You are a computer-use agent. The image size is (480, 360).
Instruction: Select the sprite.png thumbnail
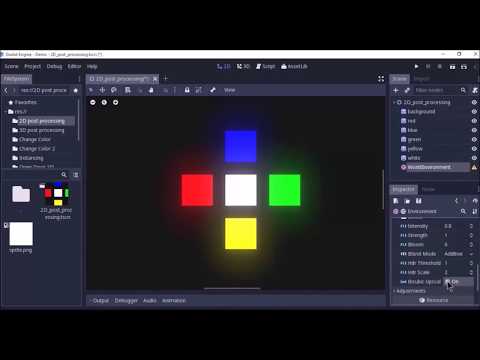point(21,234)
